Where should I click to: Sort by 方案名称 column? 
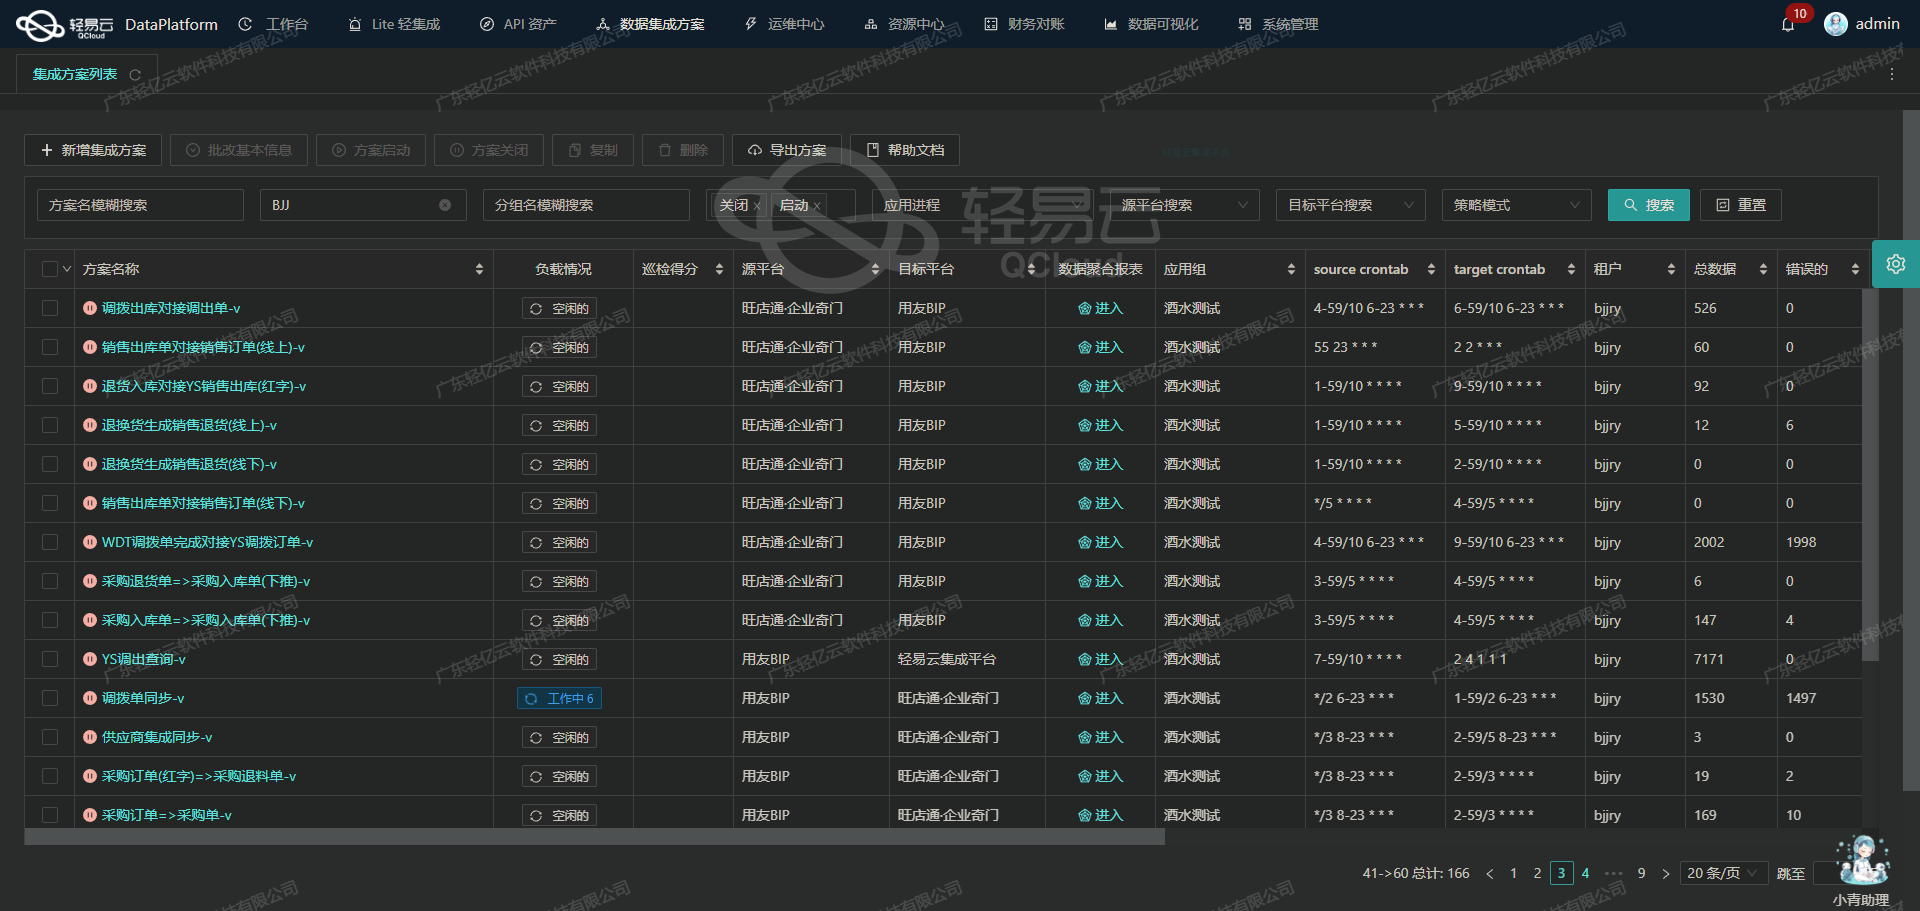(479, 269)
